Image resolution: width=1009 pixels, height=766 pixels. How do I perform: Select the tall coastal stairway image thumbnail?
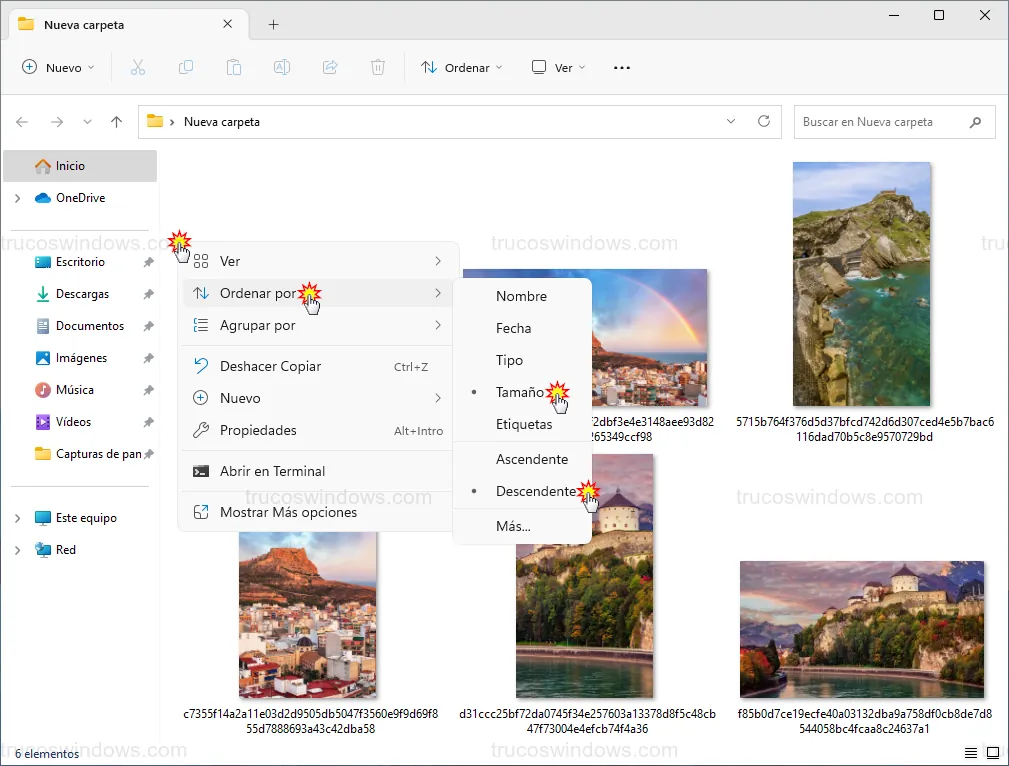(861, 284)
